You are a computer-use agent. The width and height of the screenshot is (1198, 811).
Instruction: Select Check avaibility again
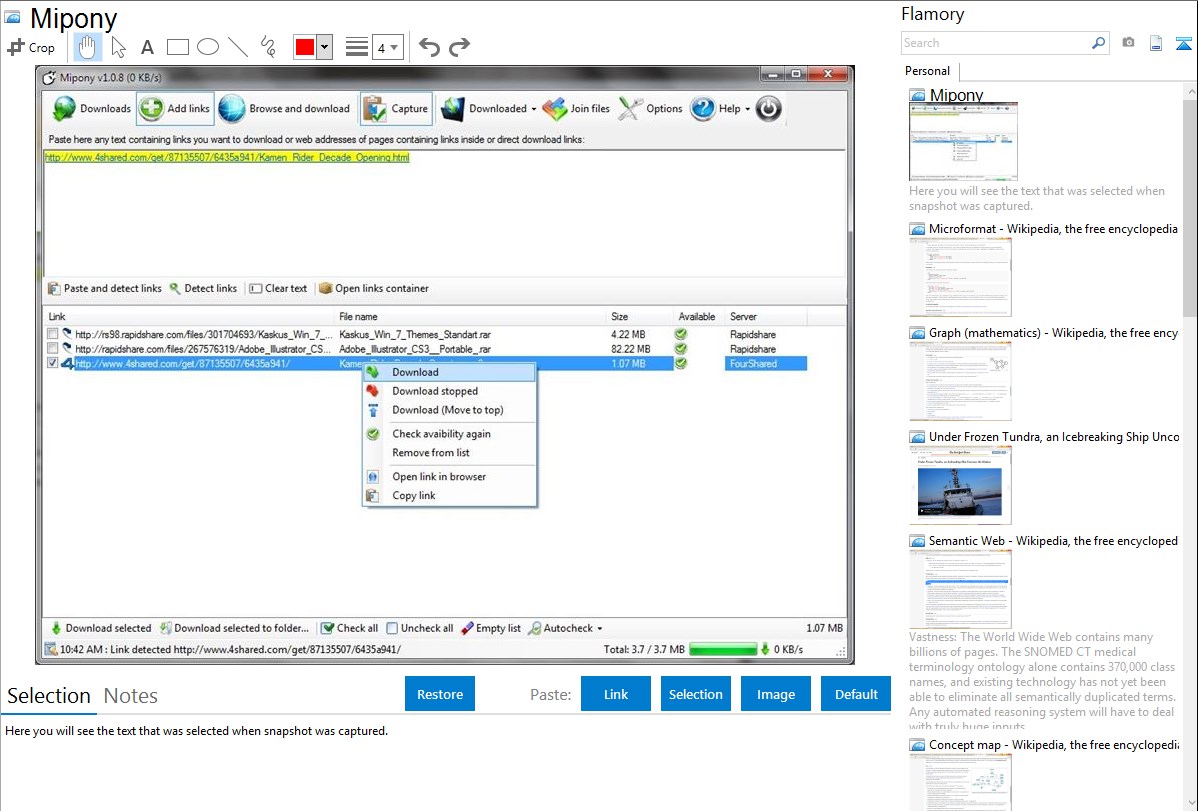[449, 433]
